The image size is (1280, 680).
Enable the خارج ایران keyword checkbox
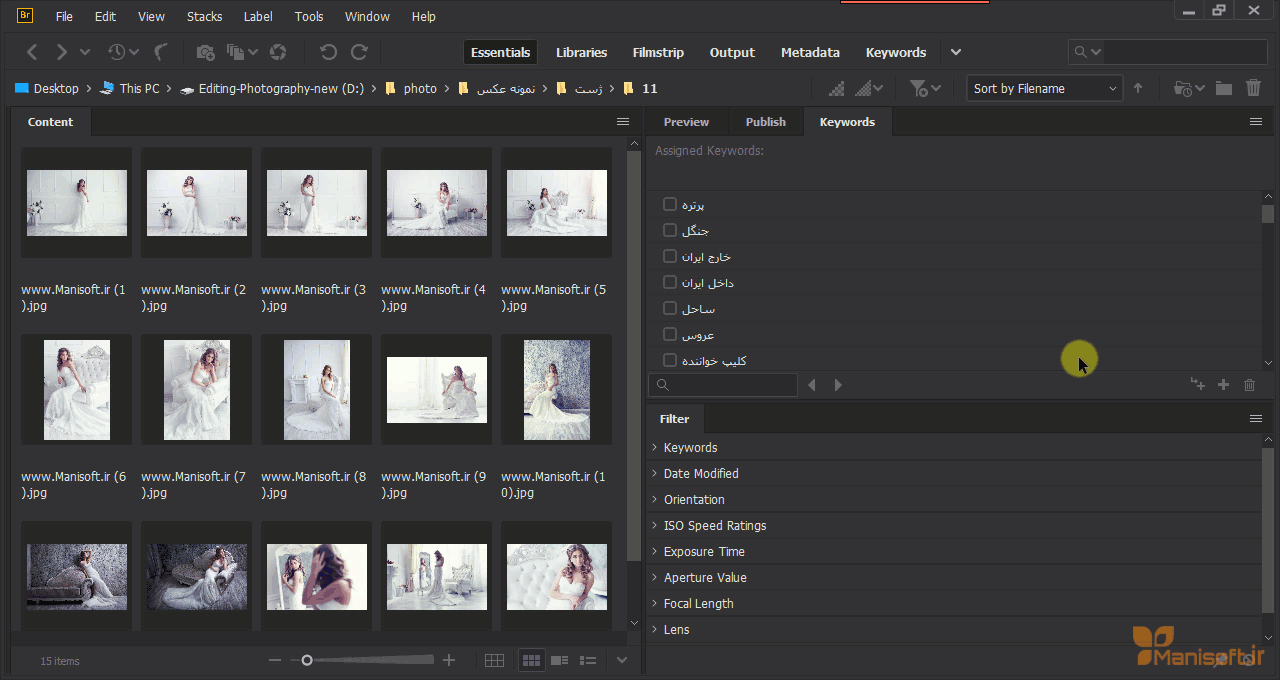pos(670,256)
